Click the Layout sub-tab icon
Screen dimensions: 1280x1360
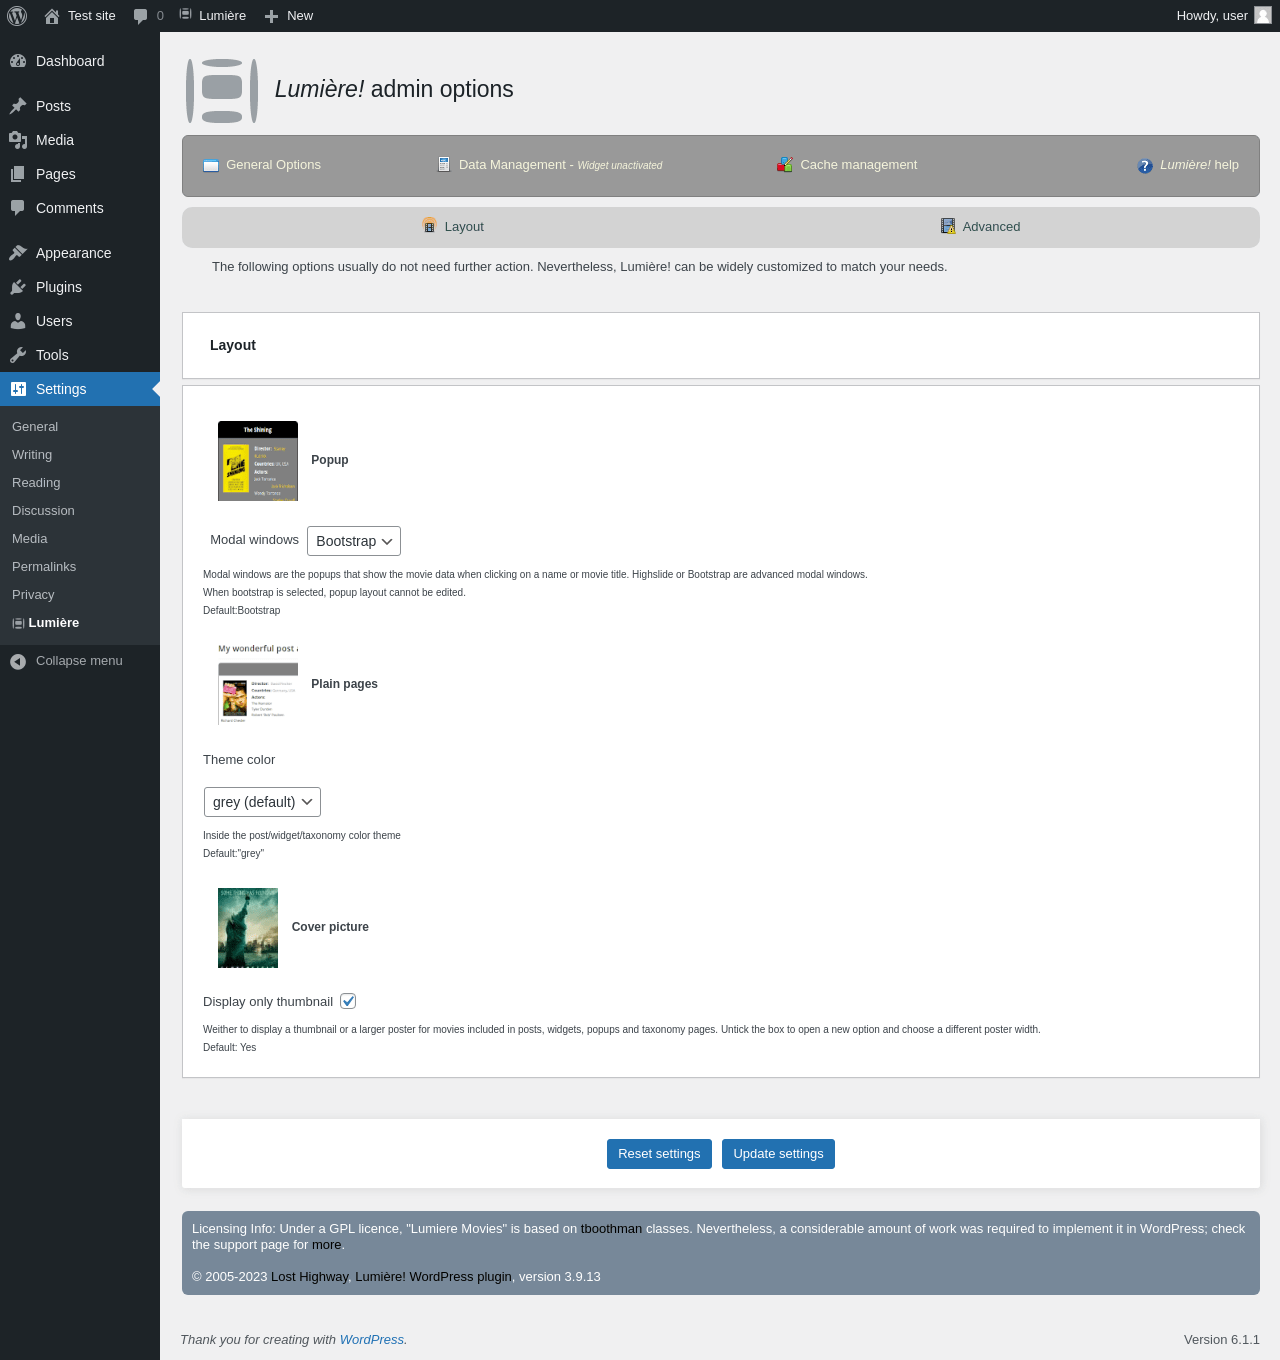click(x=429, y=226)
